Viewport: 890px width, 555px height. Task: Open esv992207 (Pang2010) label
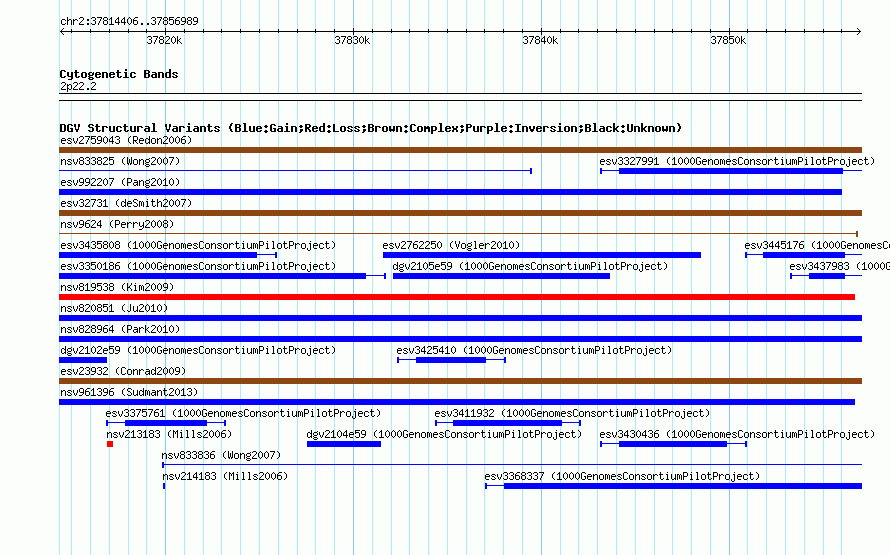pos(120,182)
